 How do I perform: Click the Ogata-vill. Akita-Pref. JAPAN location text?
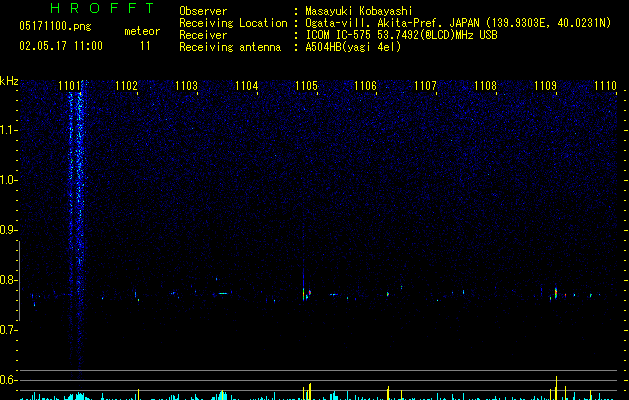coord(458,23)
